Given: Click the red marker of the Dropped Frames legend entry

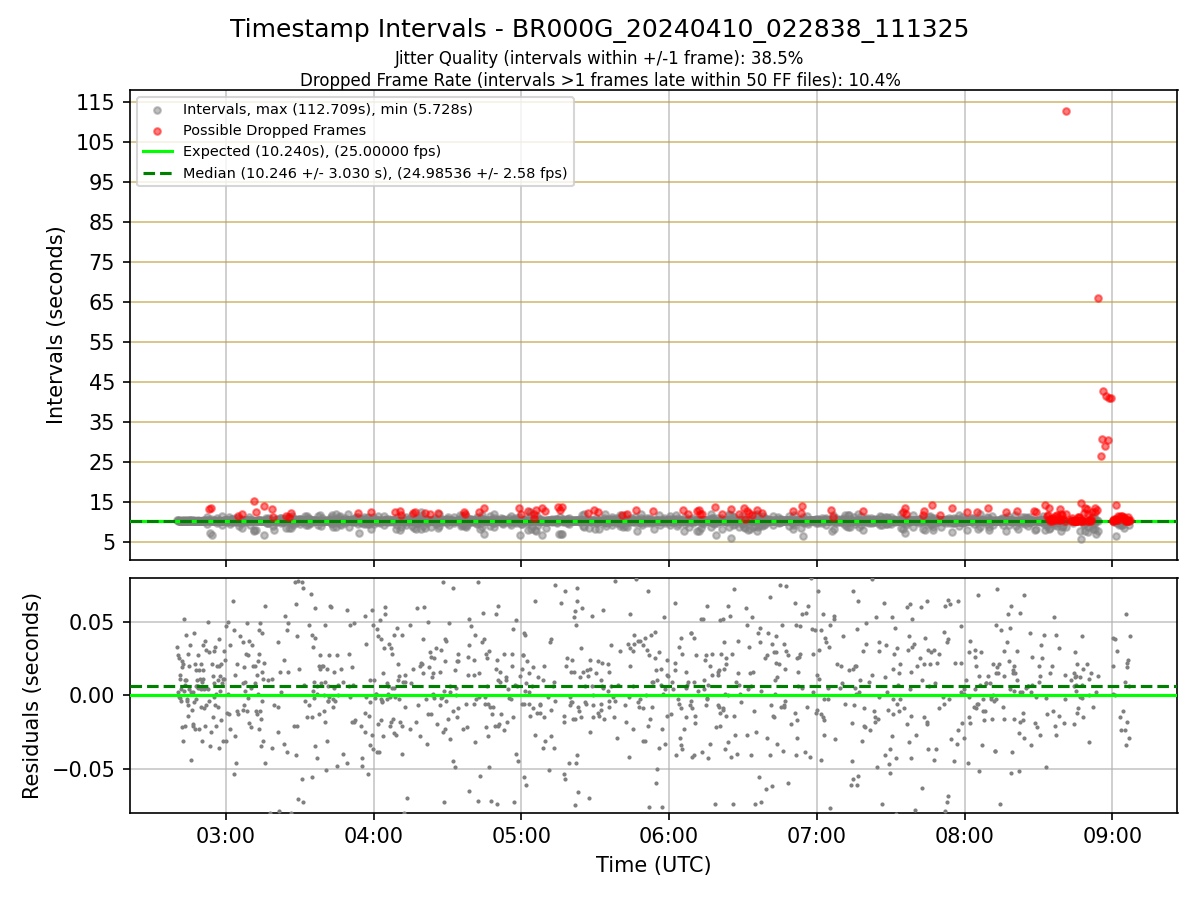Looking at the screenshot, I should point(157,130).
